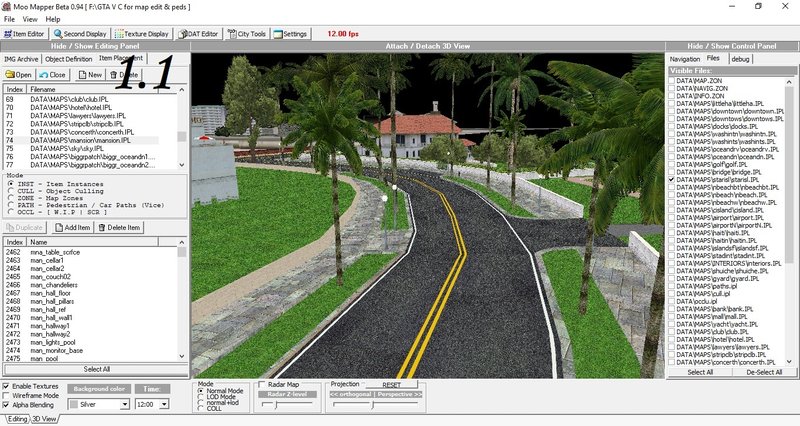800x426 pixels.
Task: Click De-Select All in Visible Files
Action: point(764,372)
